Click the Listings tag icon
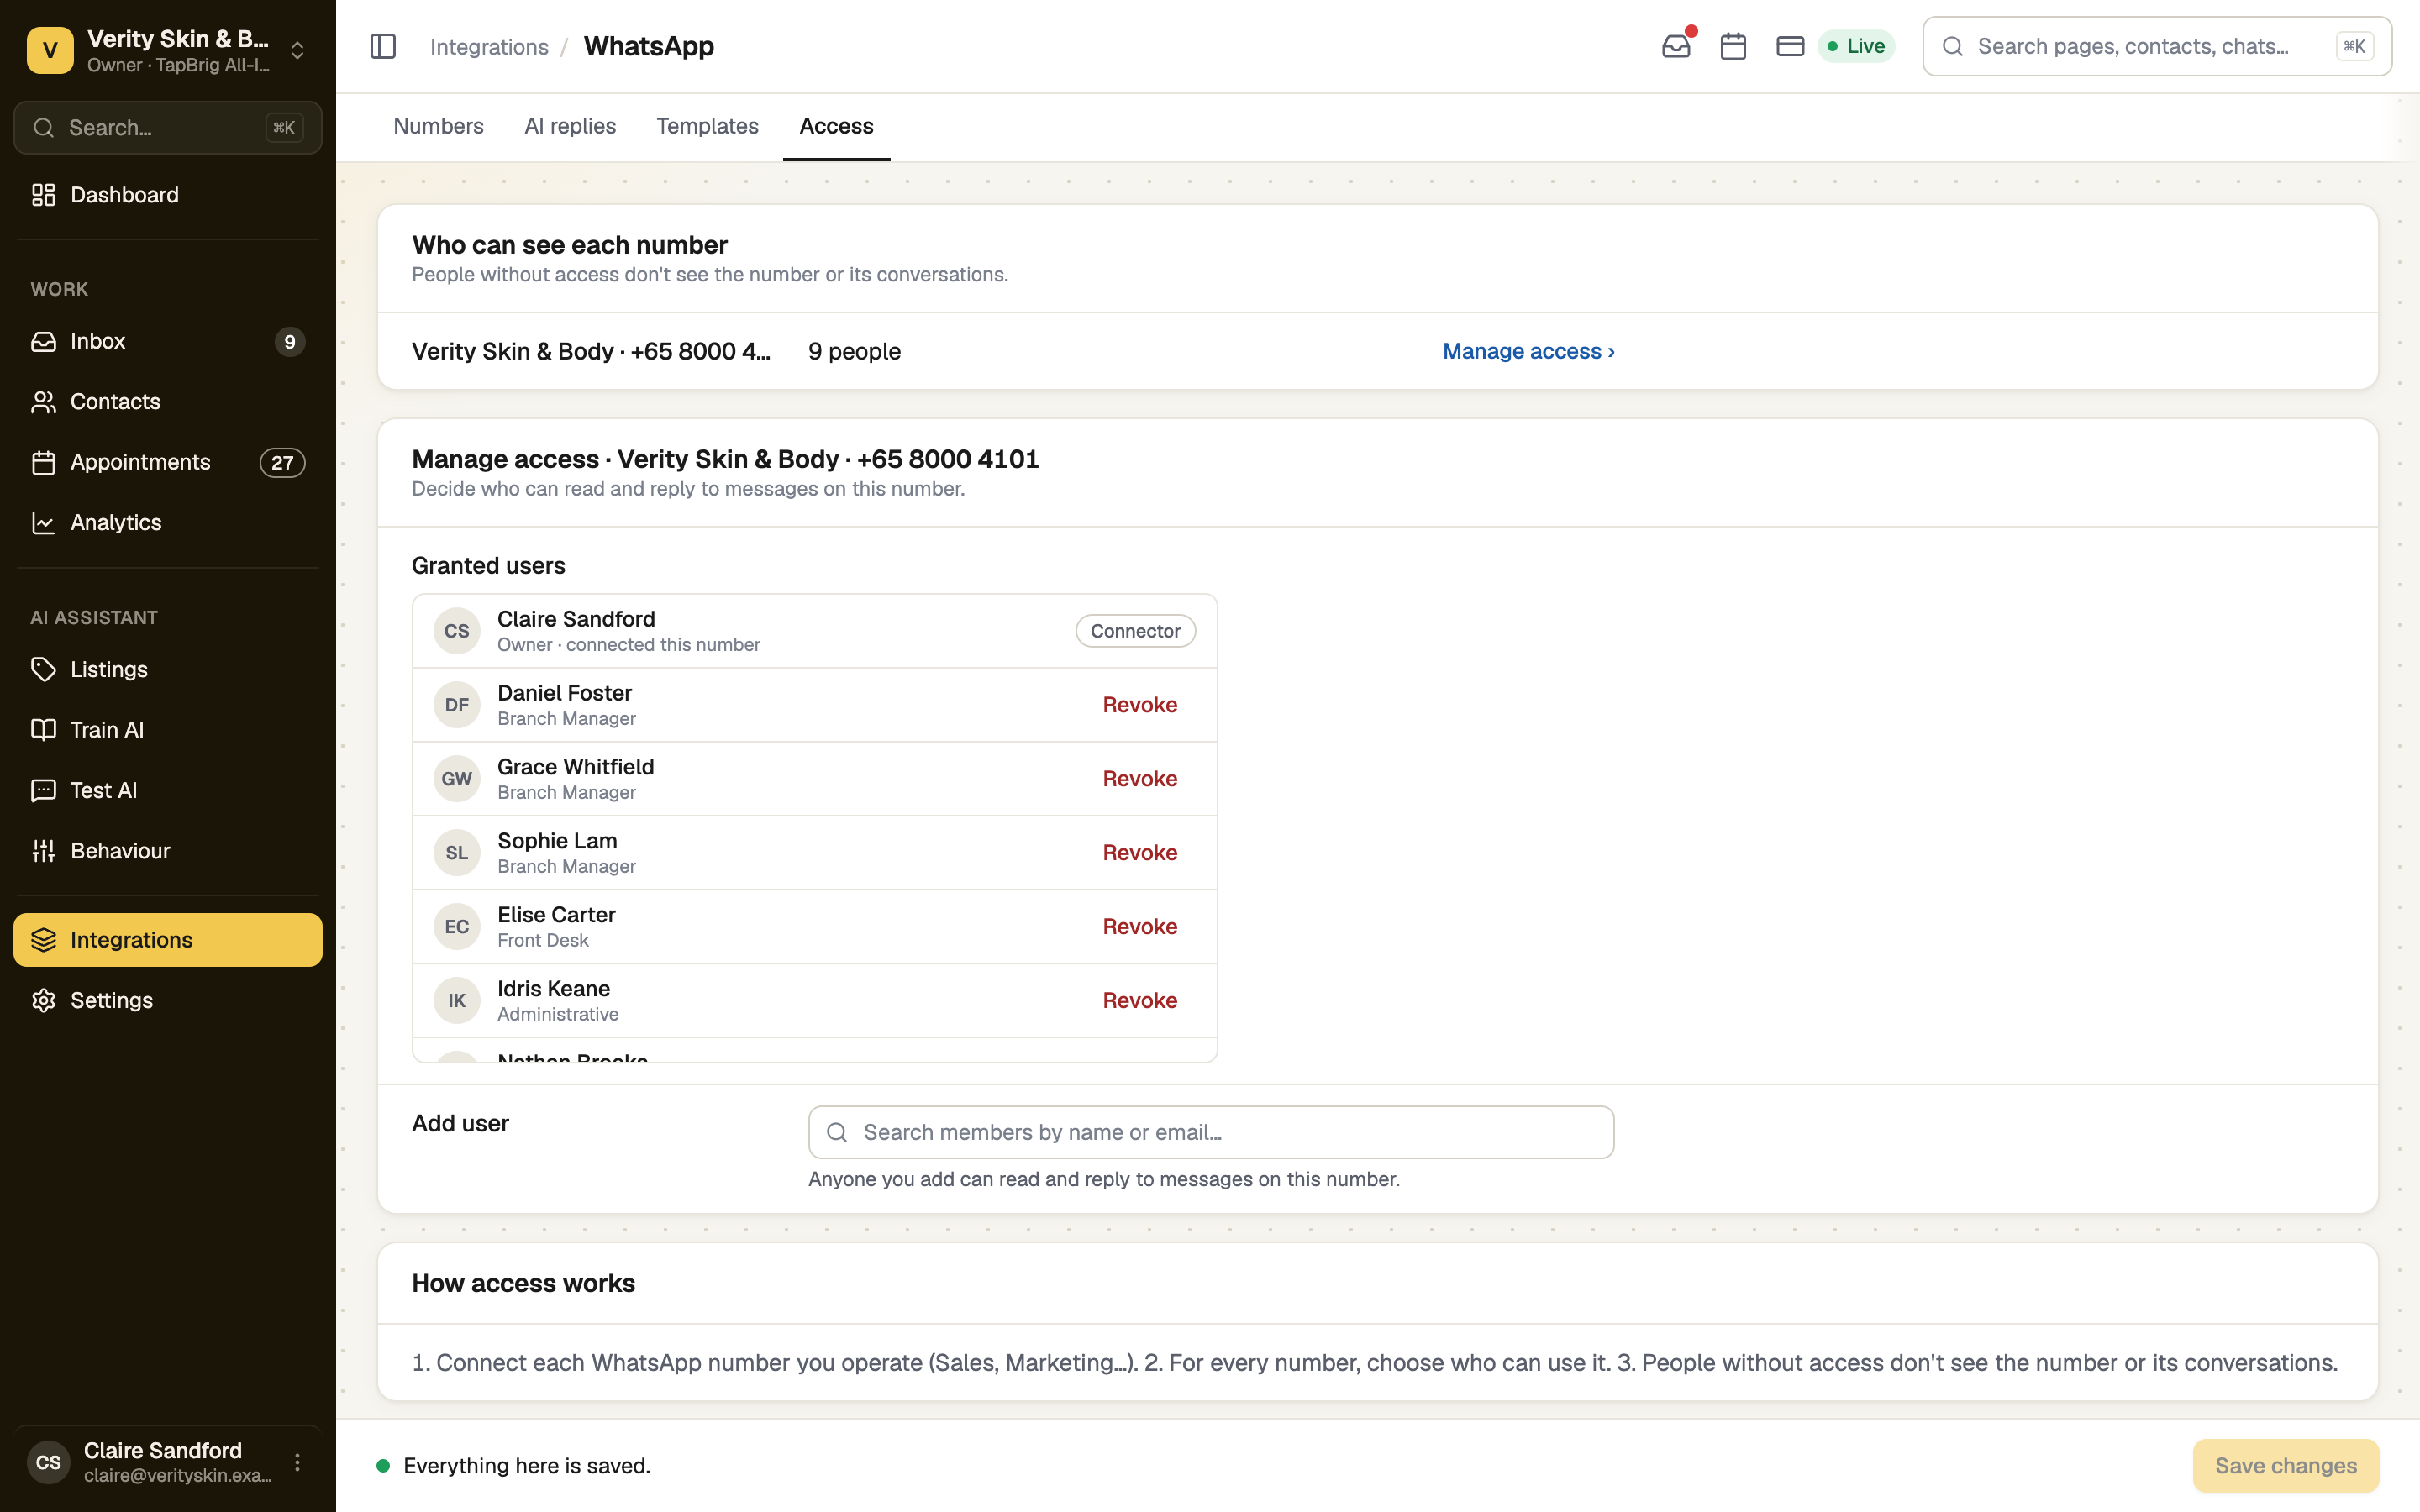 43,669
